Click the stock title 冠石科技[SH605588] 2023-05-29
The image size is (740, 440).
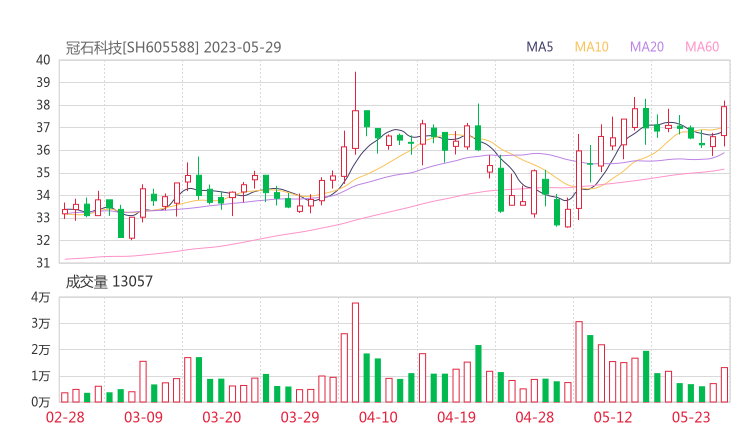pyautogui.click(x=173, y=47)
